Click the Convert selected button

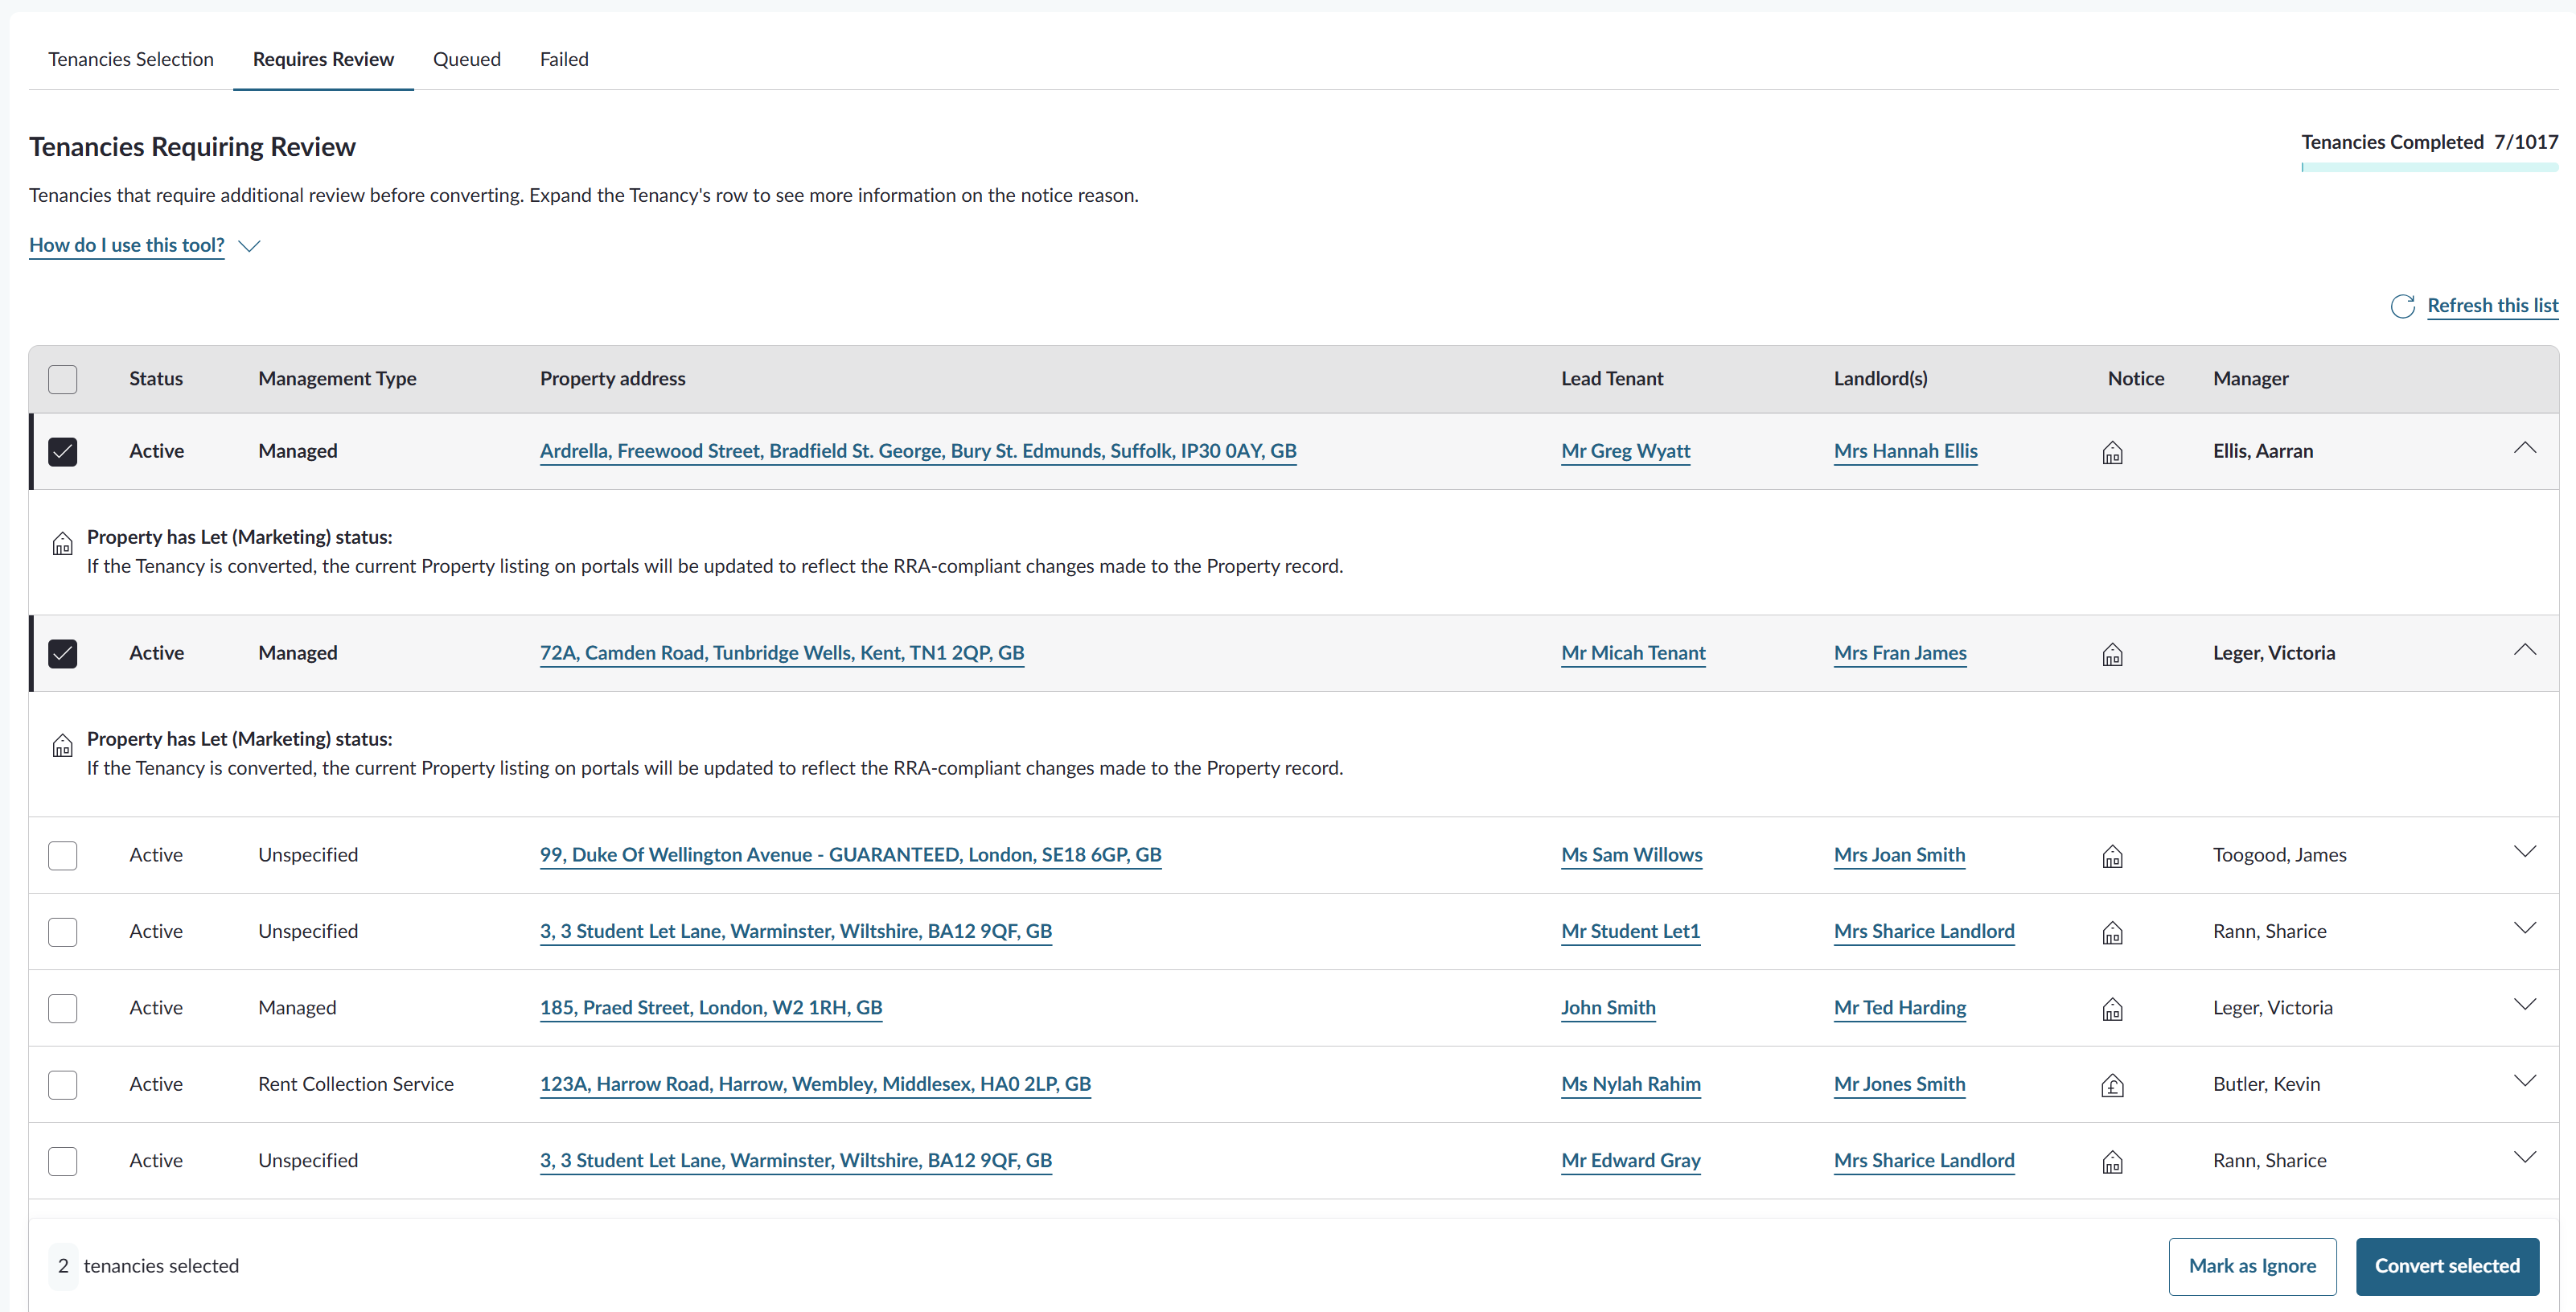tap(2447, 1266)
